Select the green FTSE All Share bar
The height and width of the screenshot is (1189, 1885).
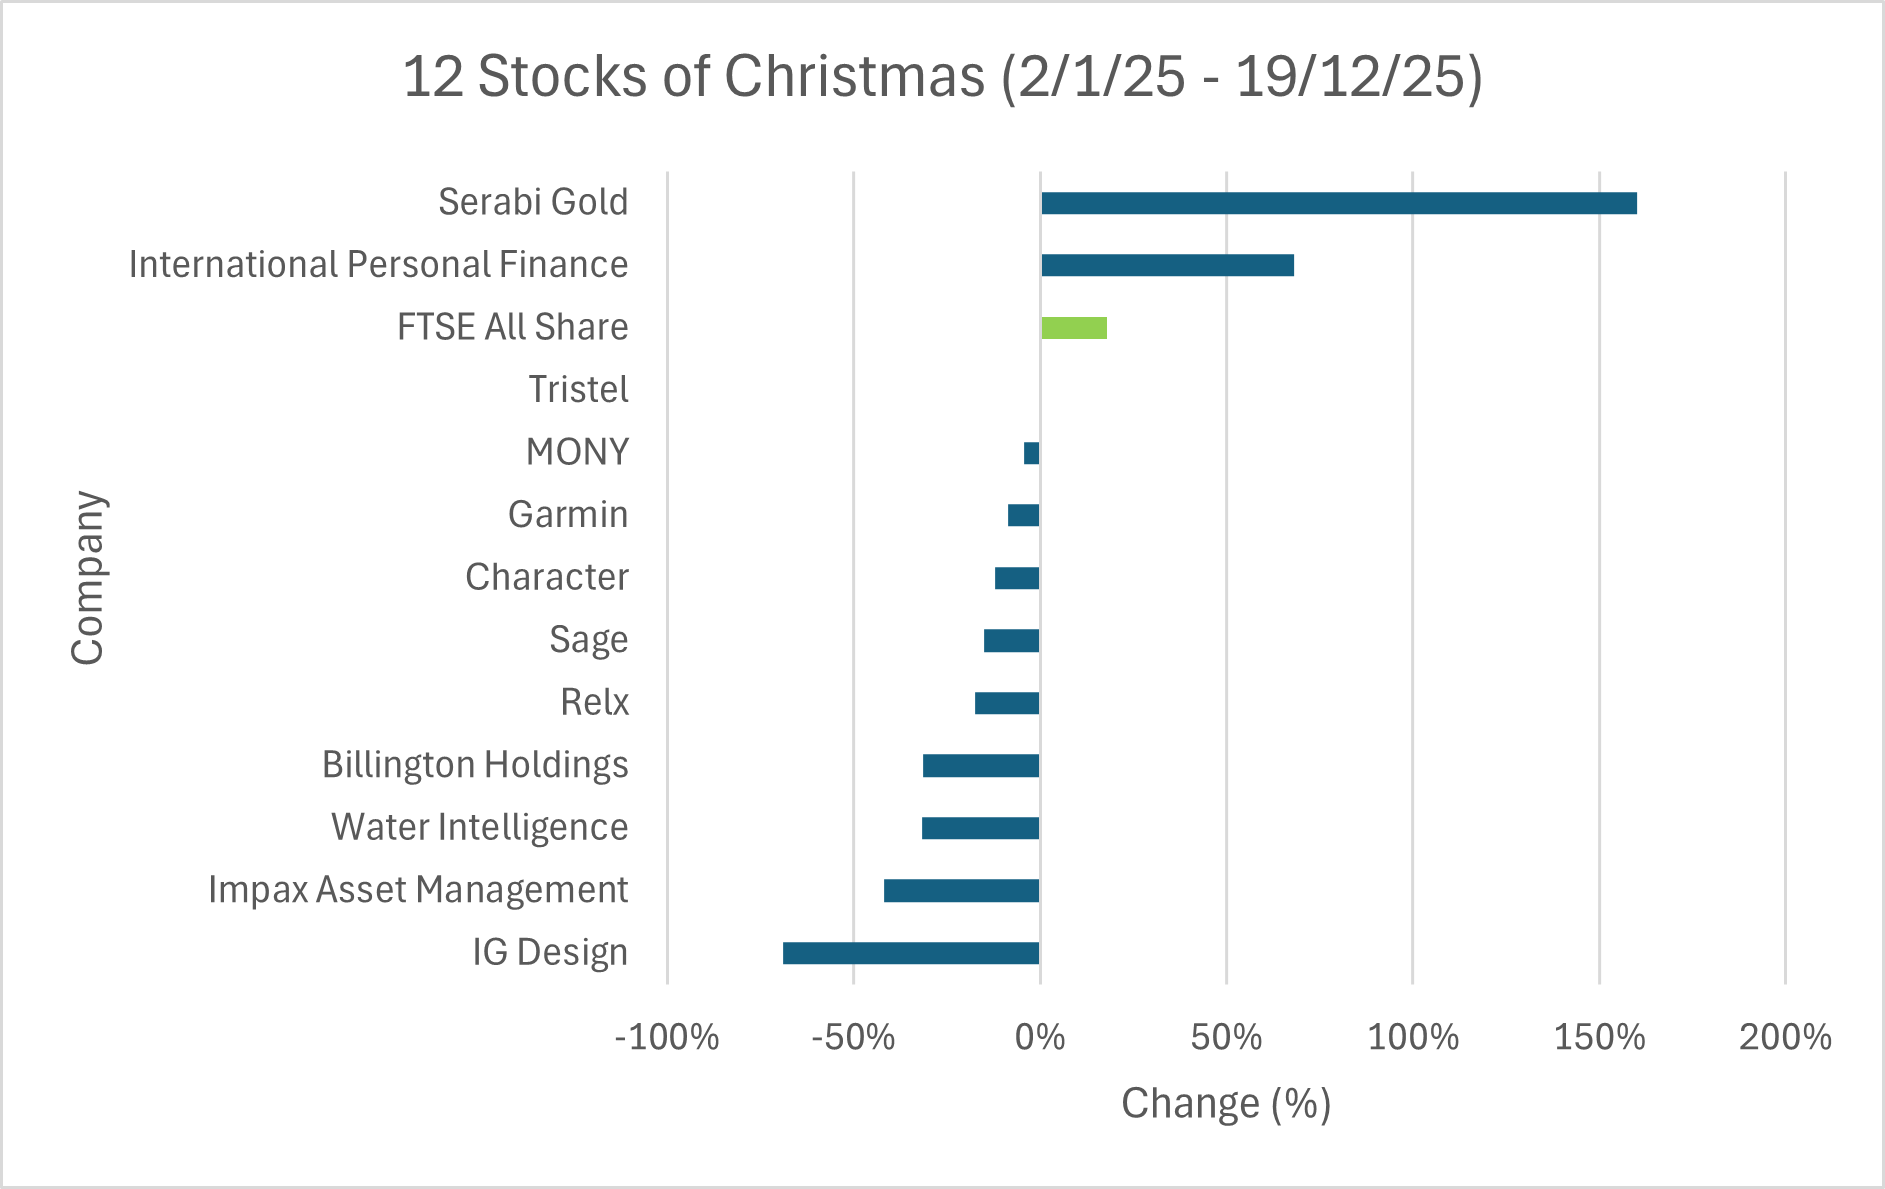(x=1074, y=328)
